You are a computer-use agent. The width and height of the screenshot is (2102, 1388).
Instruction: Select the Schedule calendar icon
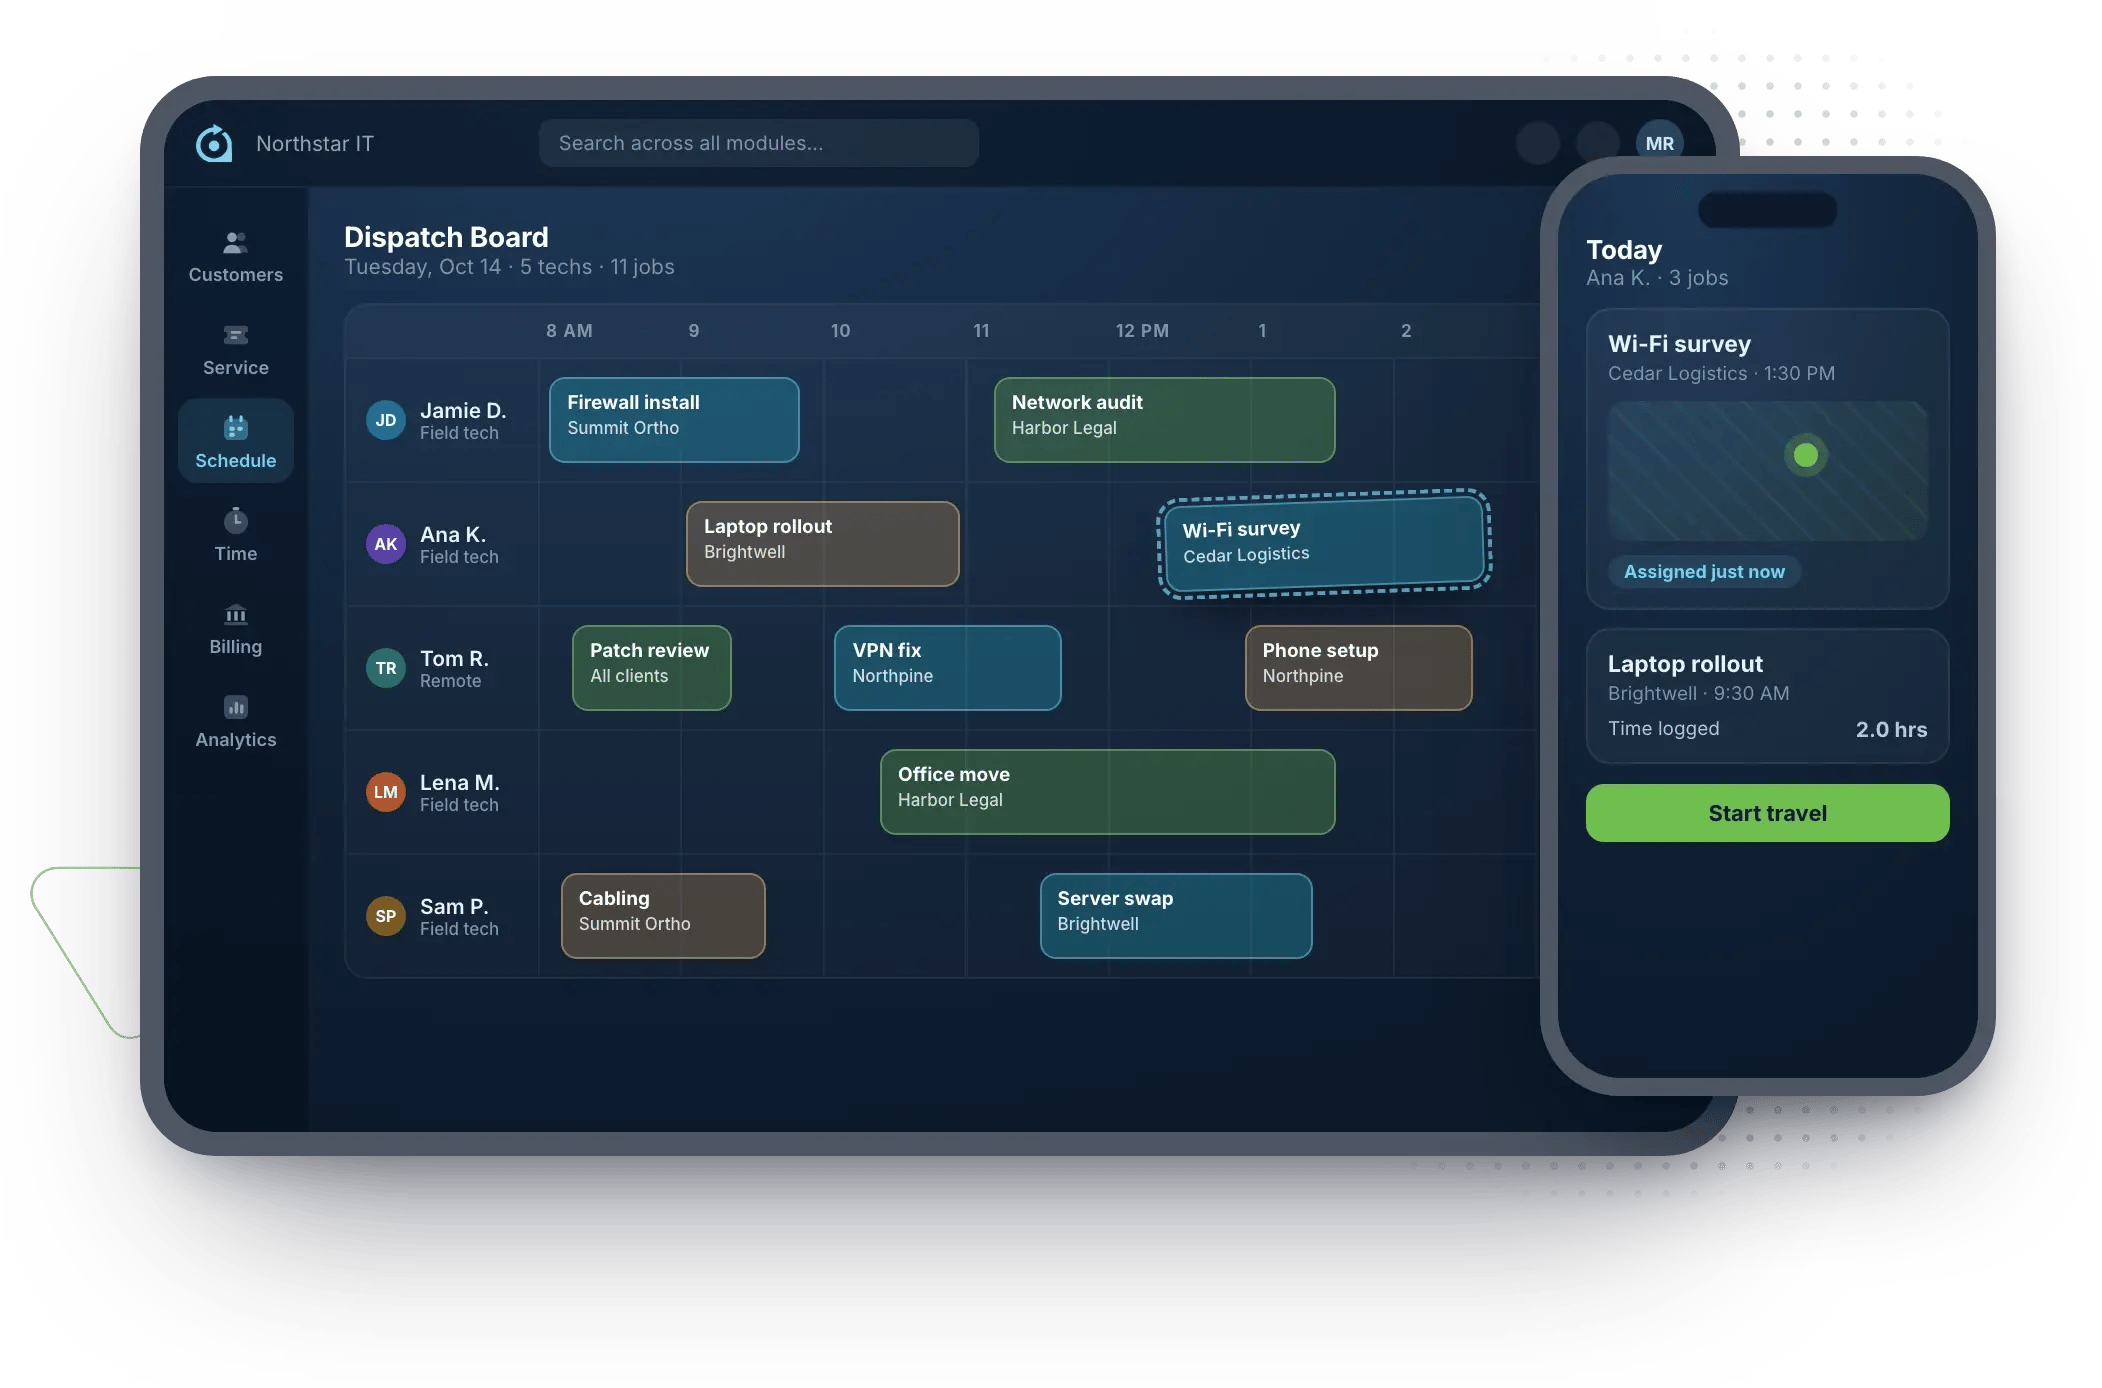(x=236, y=428)
